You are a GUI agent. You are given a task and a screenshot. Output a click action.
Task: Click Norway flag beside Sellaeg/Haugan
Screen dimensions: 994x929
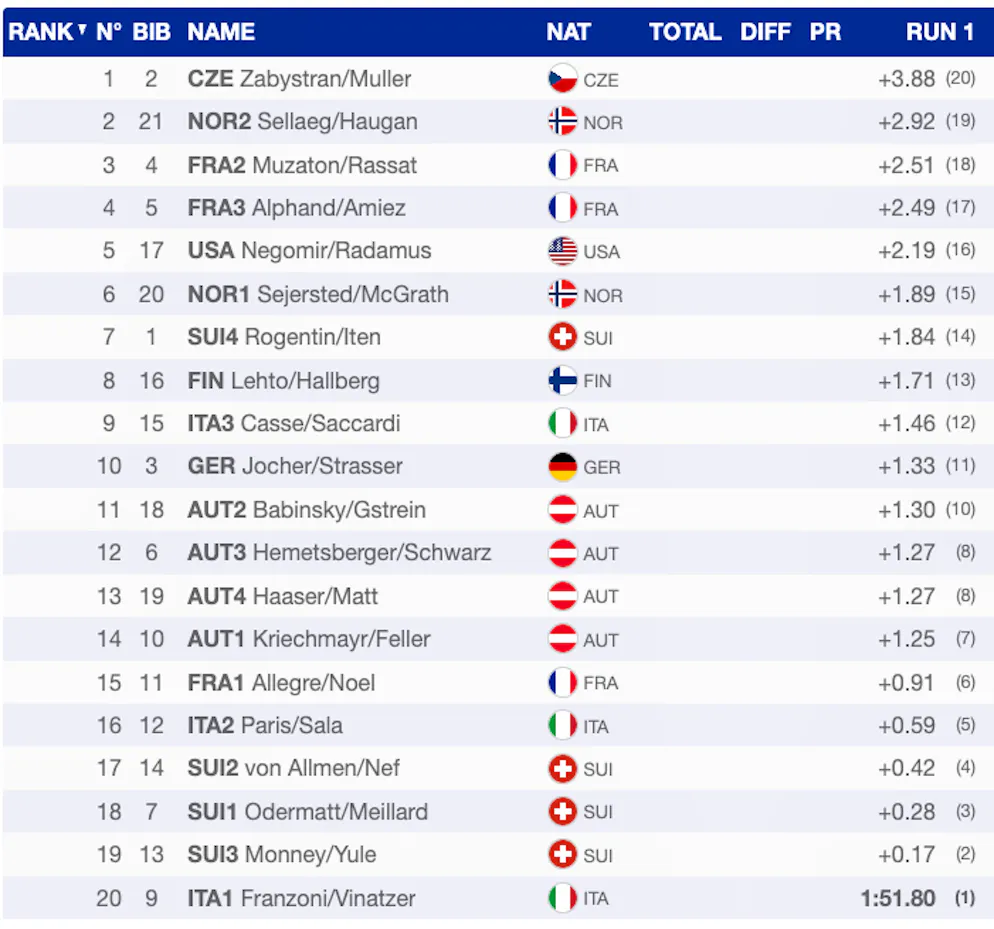[563, 122]
